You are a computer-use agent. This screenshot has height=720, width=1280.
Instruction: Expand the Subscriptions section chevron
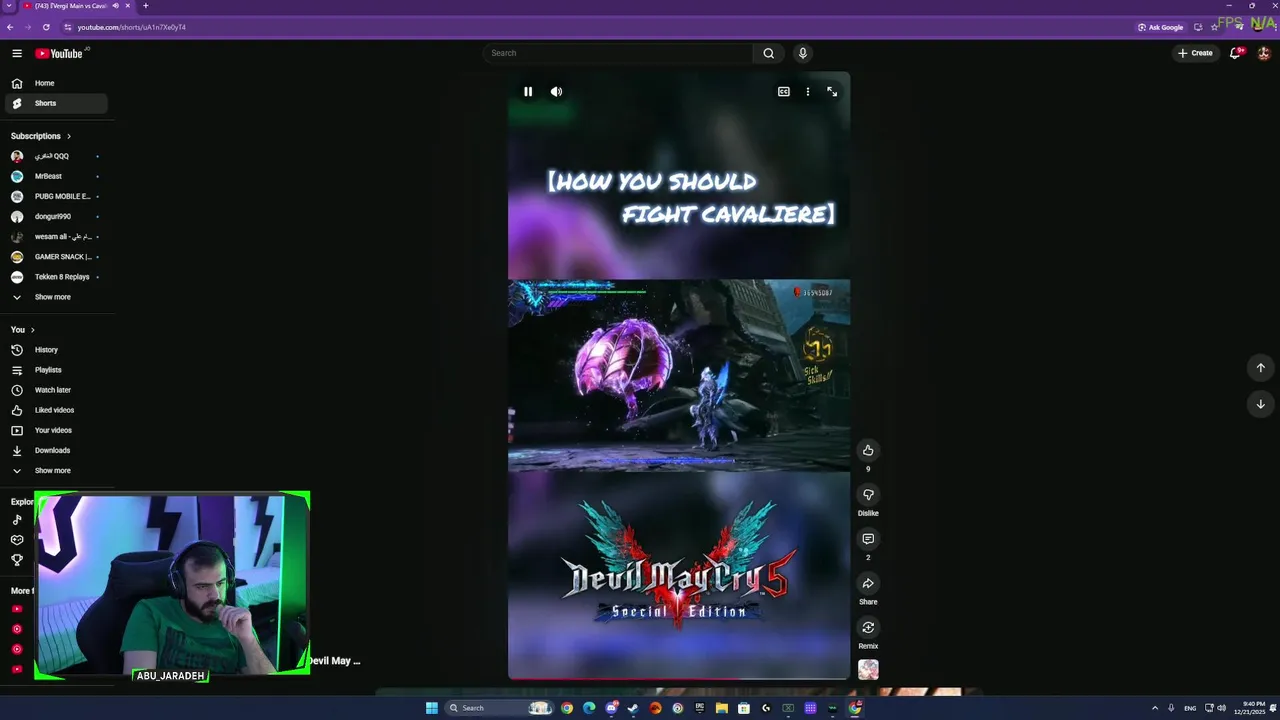68,136
